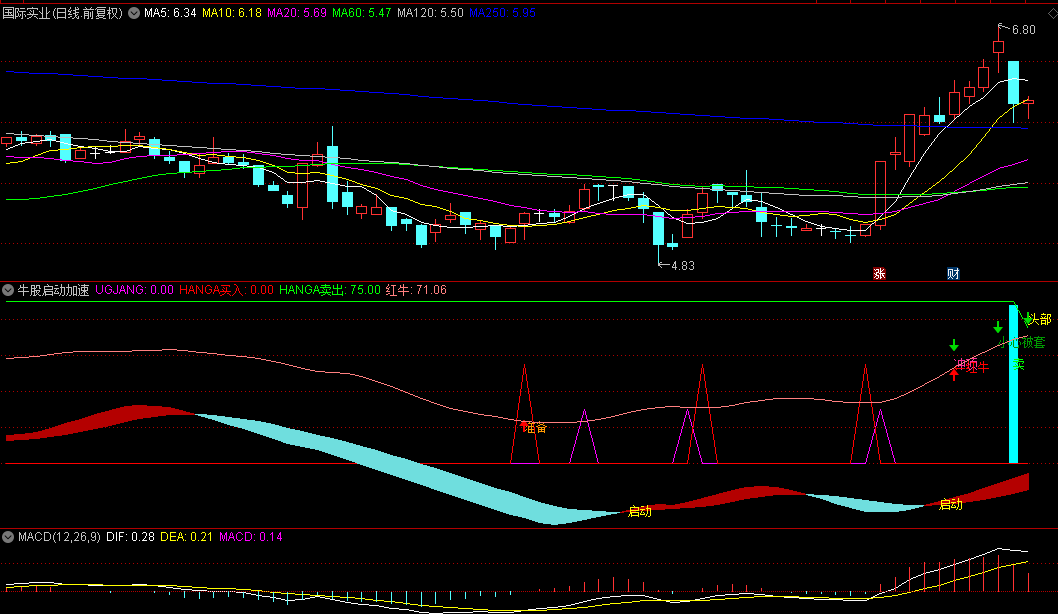The image size is (1058, 614).
Task: Click the MACD: 0.14 value
Action: (251, 537)
